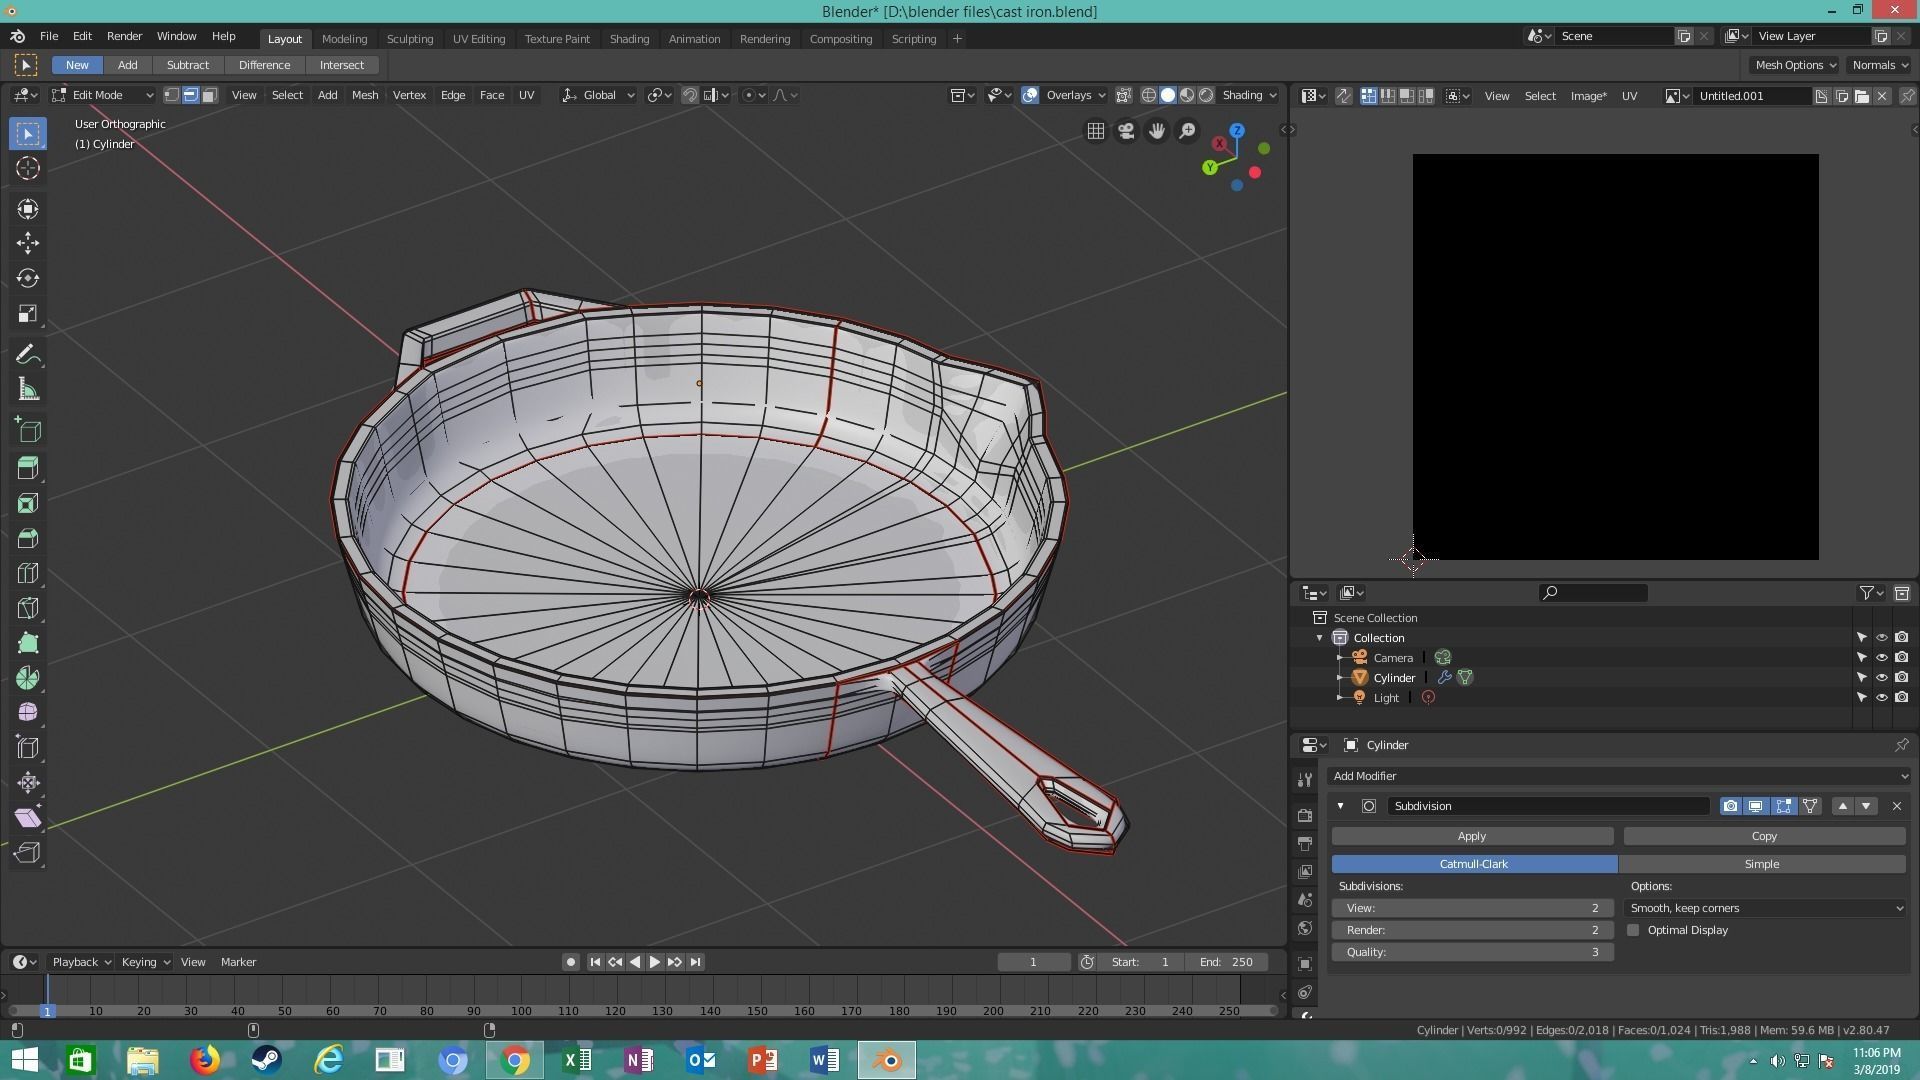Select the Edge Slide tool
This screenshot has width=1920, height=1080.
click(x=28, y=747)
